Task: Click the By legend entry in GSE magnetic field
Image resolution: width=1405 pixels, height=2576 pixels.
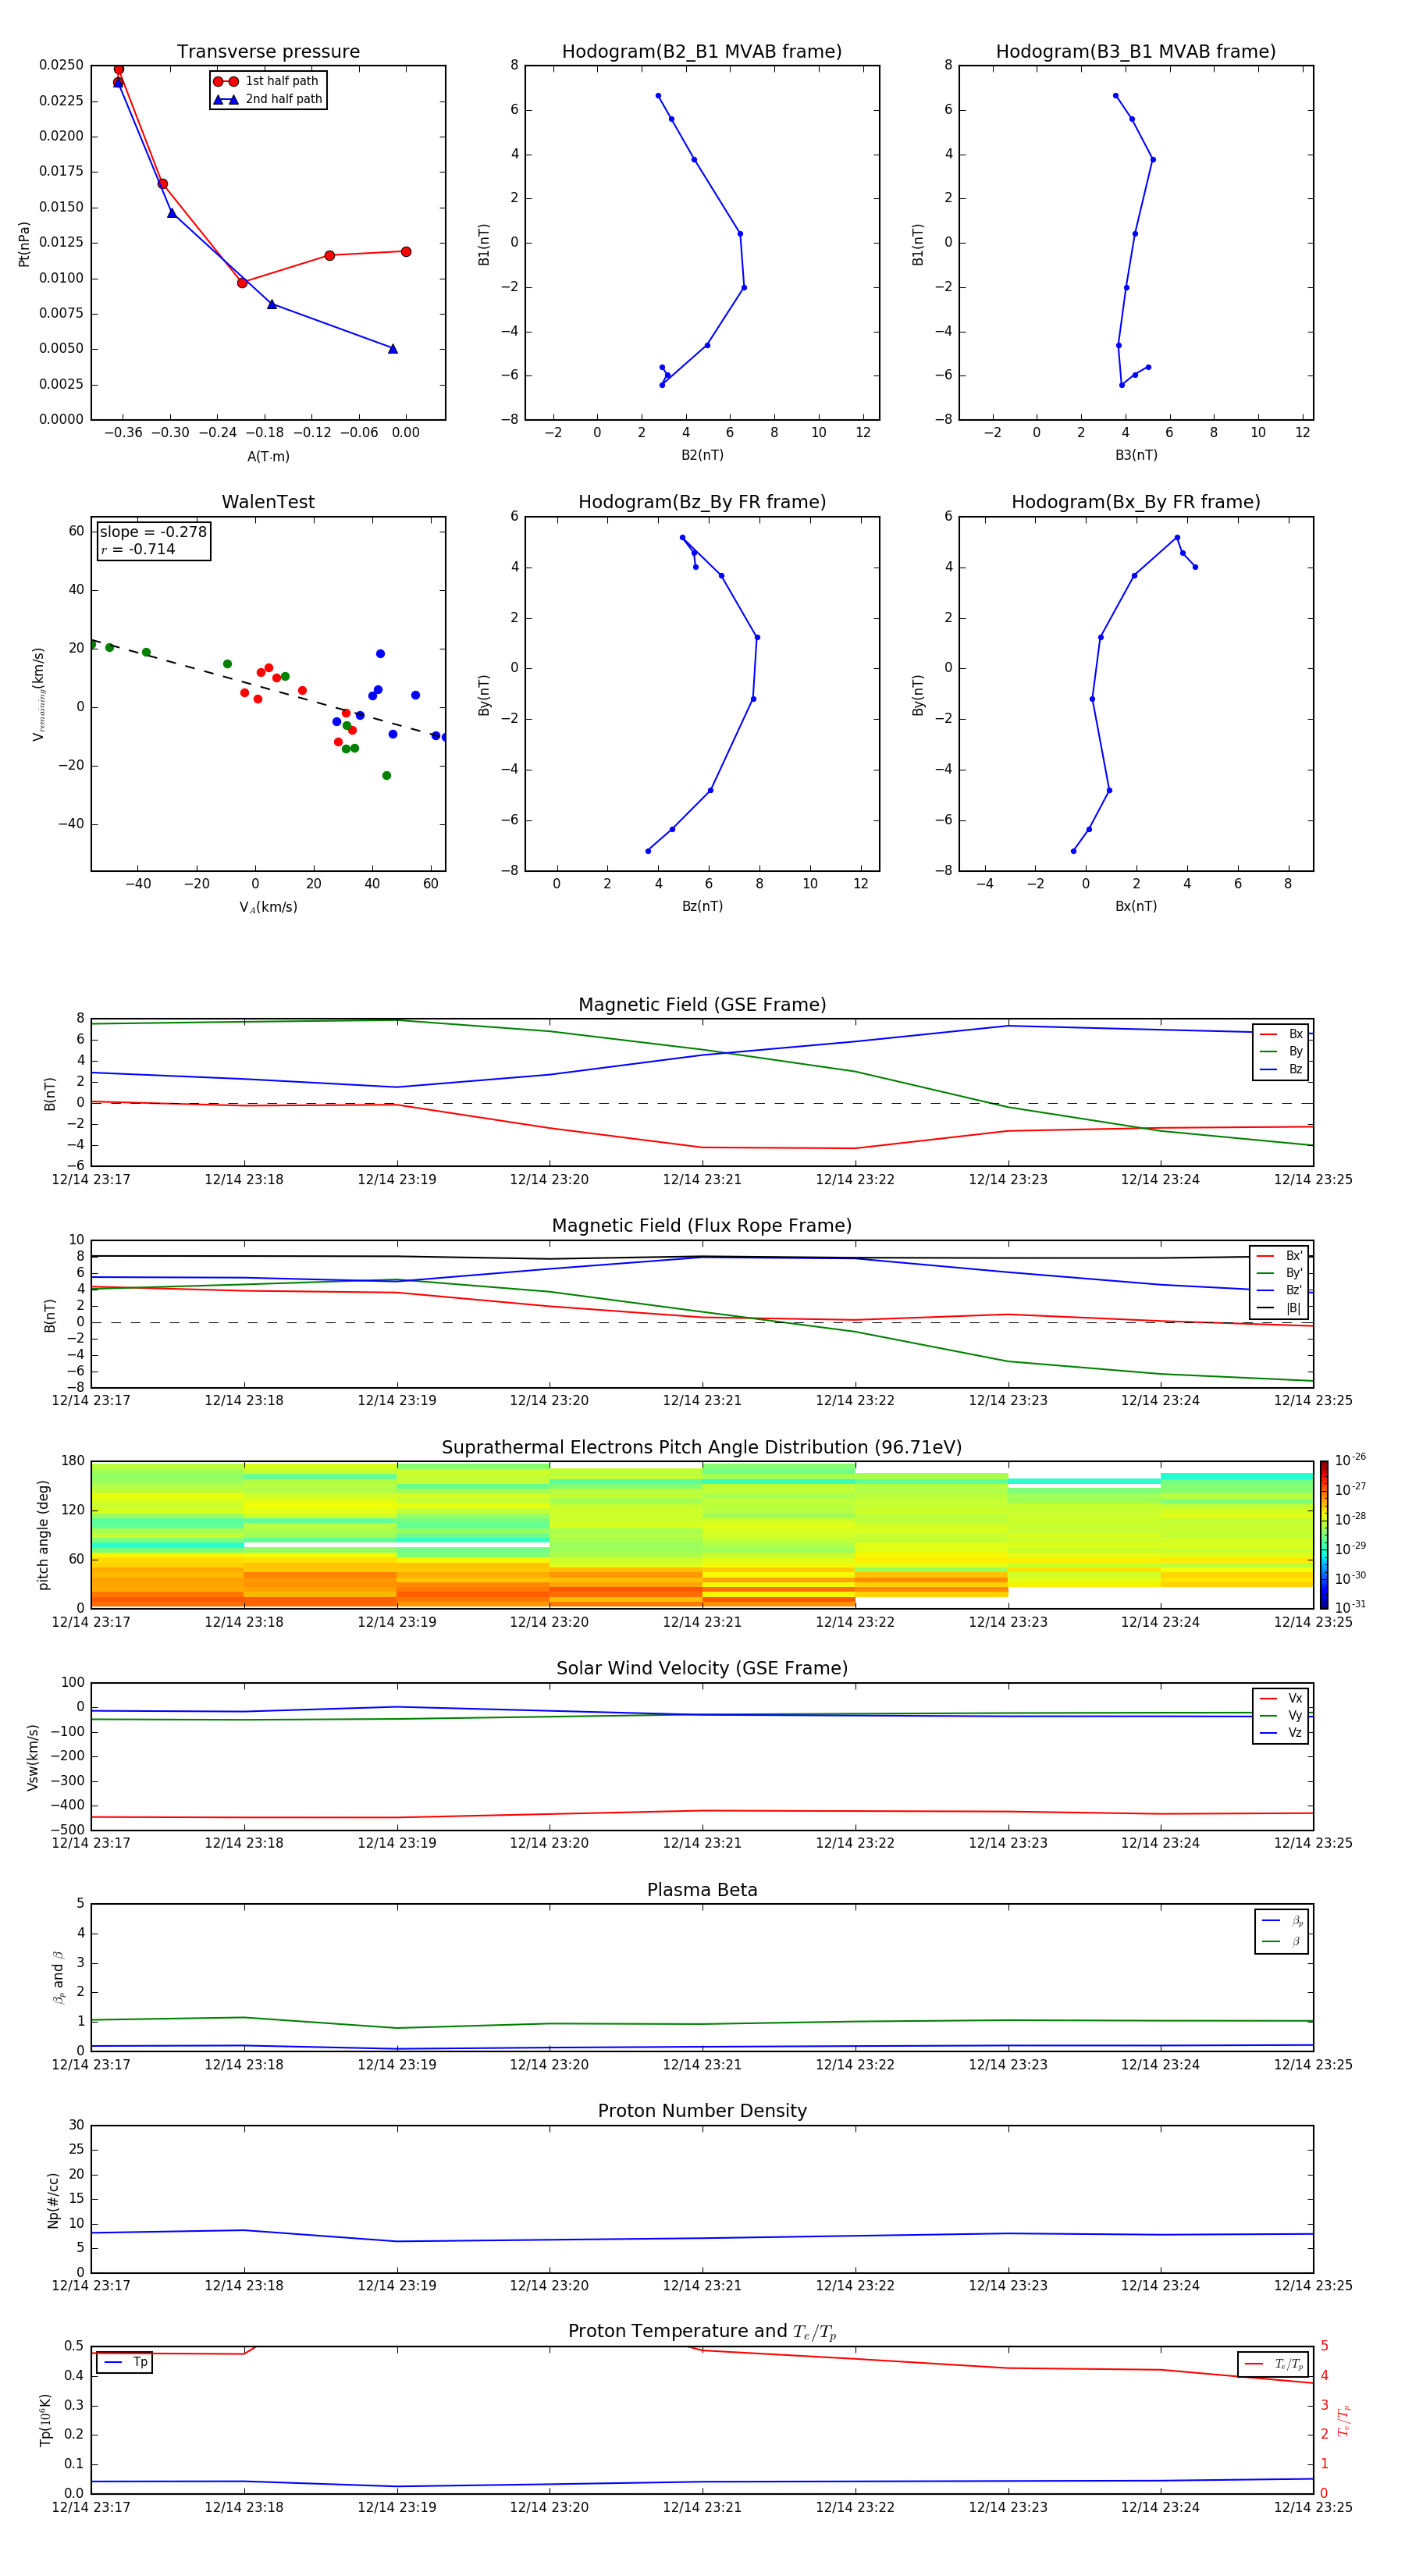Action: click(1281, 1051)
